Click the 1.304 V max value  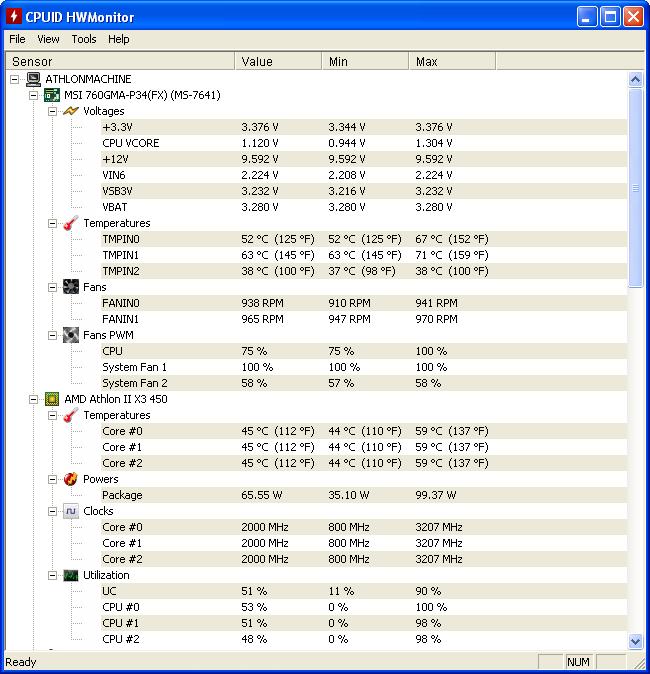click(434, 143)
